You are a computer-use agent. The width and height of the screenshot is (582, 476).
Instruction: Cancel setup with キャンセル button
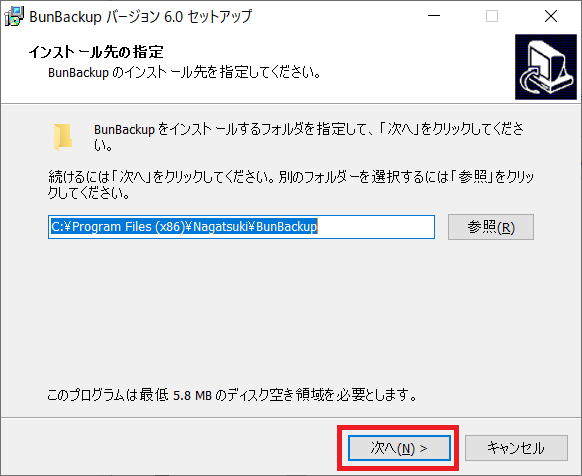(x=516, y=448)
